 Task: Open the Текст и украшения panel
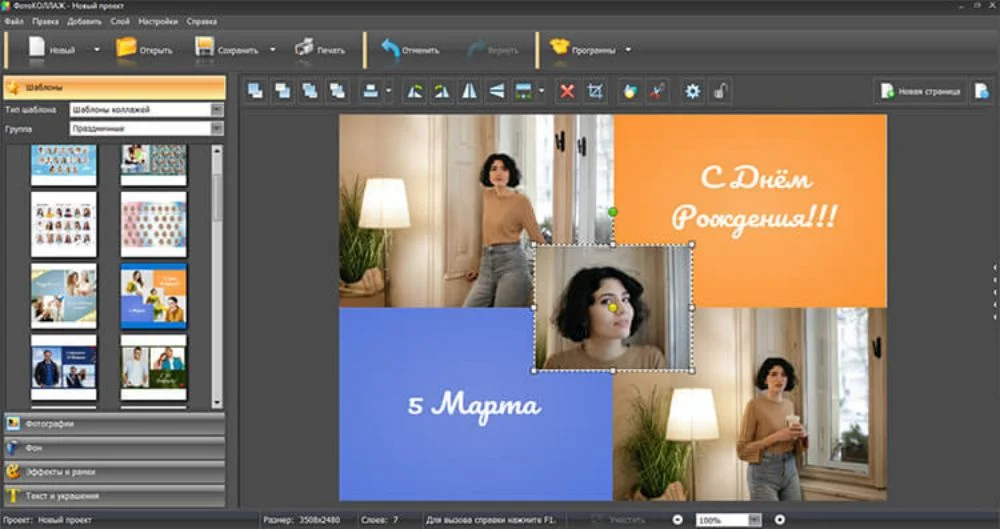[112, 495]
